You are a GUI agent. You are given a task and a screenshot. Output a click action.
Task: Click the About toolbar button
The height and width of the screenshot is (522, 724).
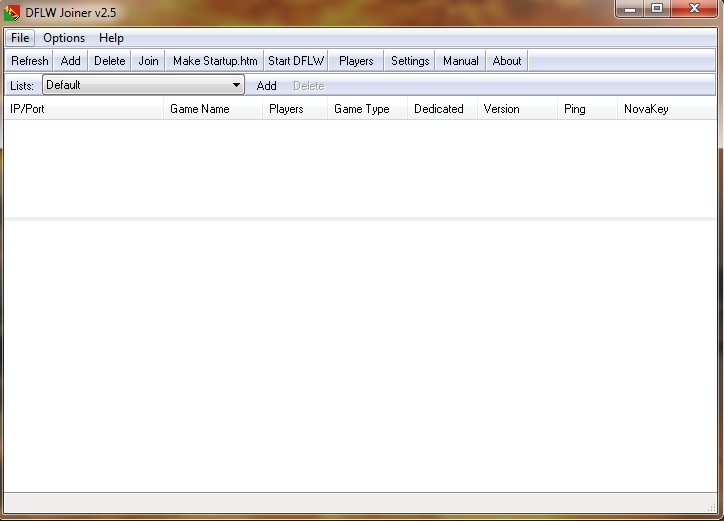point(507,61)
